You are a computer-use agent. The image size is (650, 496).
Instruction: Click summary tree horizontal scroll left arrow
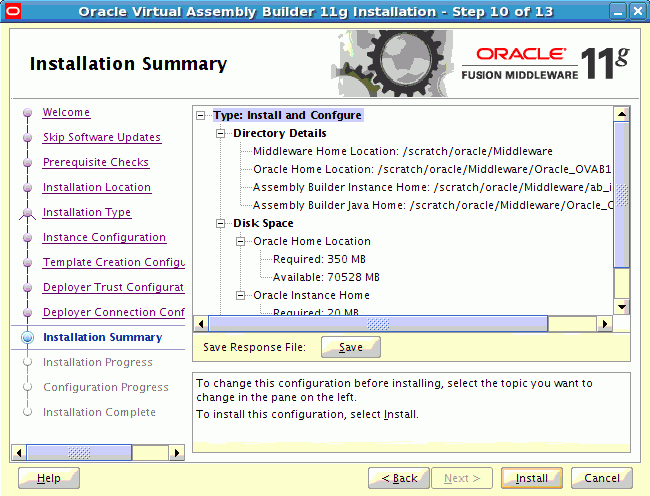pos(201,324)
